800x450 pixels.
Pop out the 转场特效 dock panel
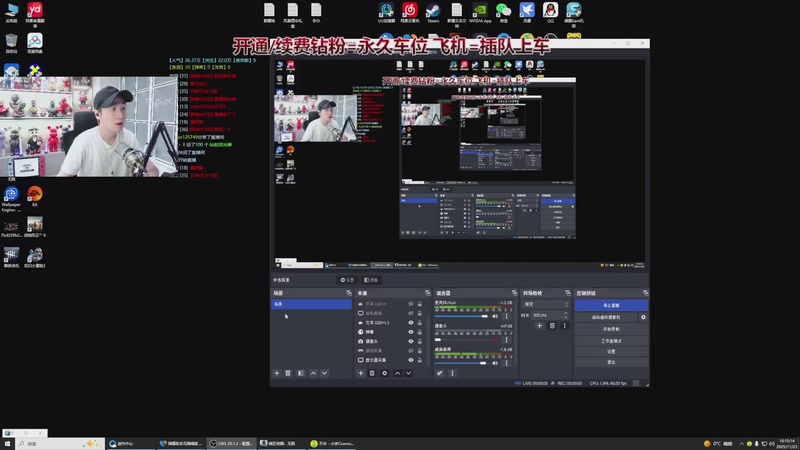567,293
